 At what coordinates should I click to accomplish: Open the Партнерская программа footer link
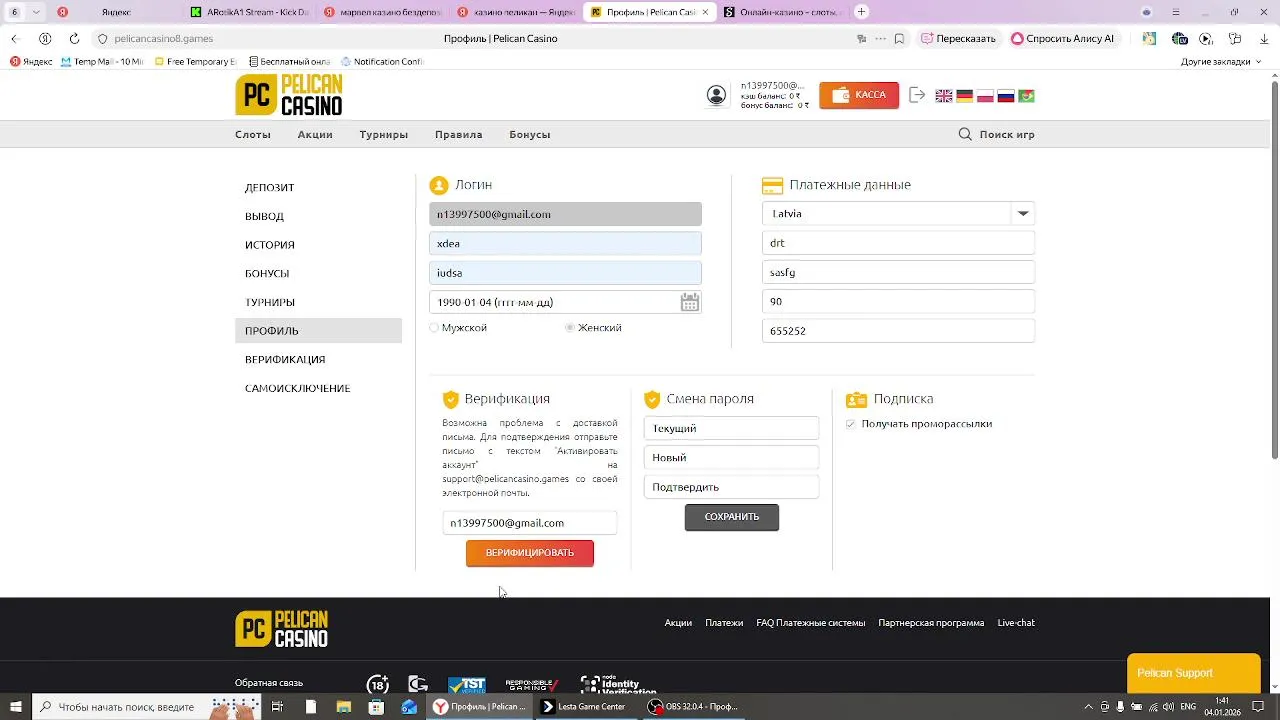click(931, 623)
